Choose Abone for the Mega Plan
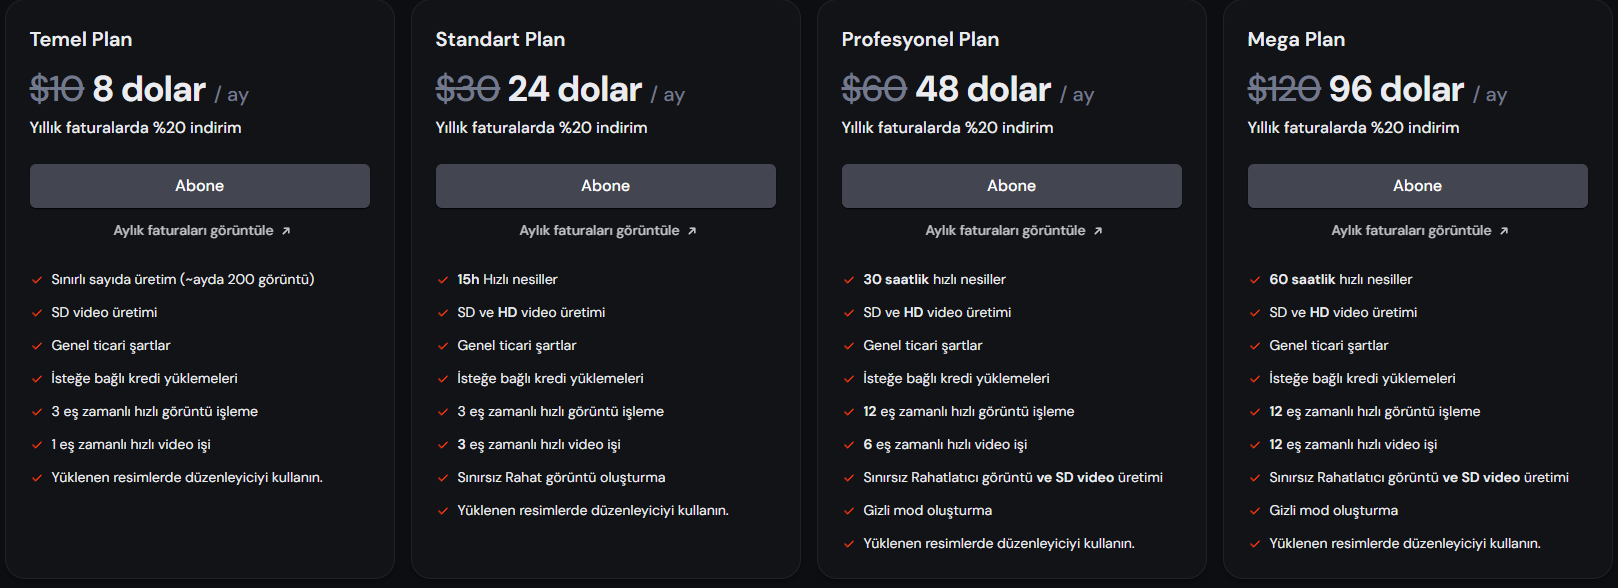 coord(1417,186)
